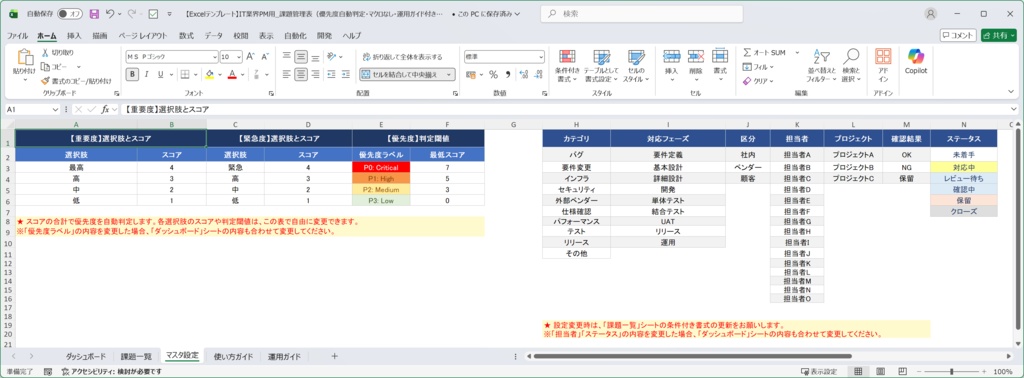The height and width of the screenshot is (378, 1024).
Task: Click the Insert cells icon
Action: 671,57
